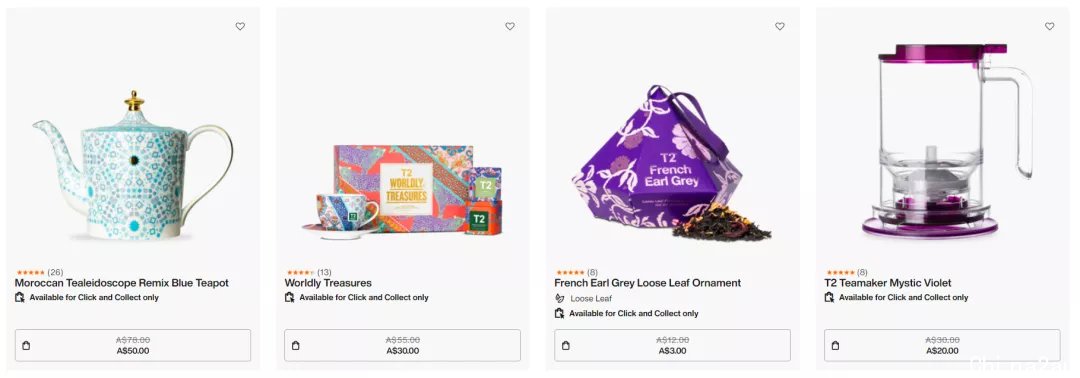Click Click and Collect icon under Worldly Treasures

[x=289, y=297]
